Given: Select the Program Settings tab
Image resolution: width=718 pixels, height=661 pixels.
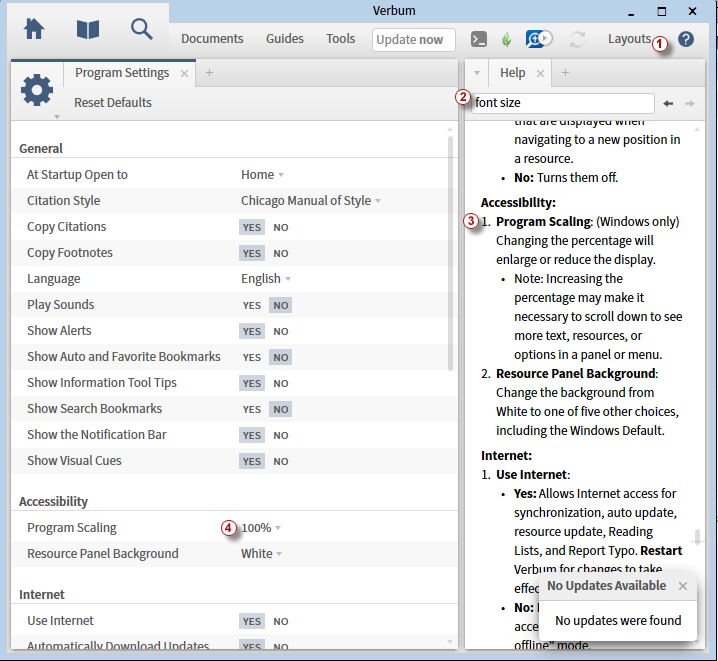Looking at the screenshot, I should click(x=122, y=73).
